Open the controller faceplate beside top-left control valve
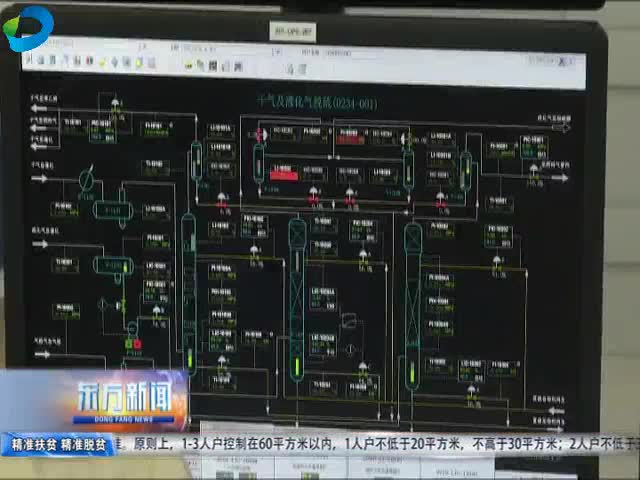 (102, 130)
